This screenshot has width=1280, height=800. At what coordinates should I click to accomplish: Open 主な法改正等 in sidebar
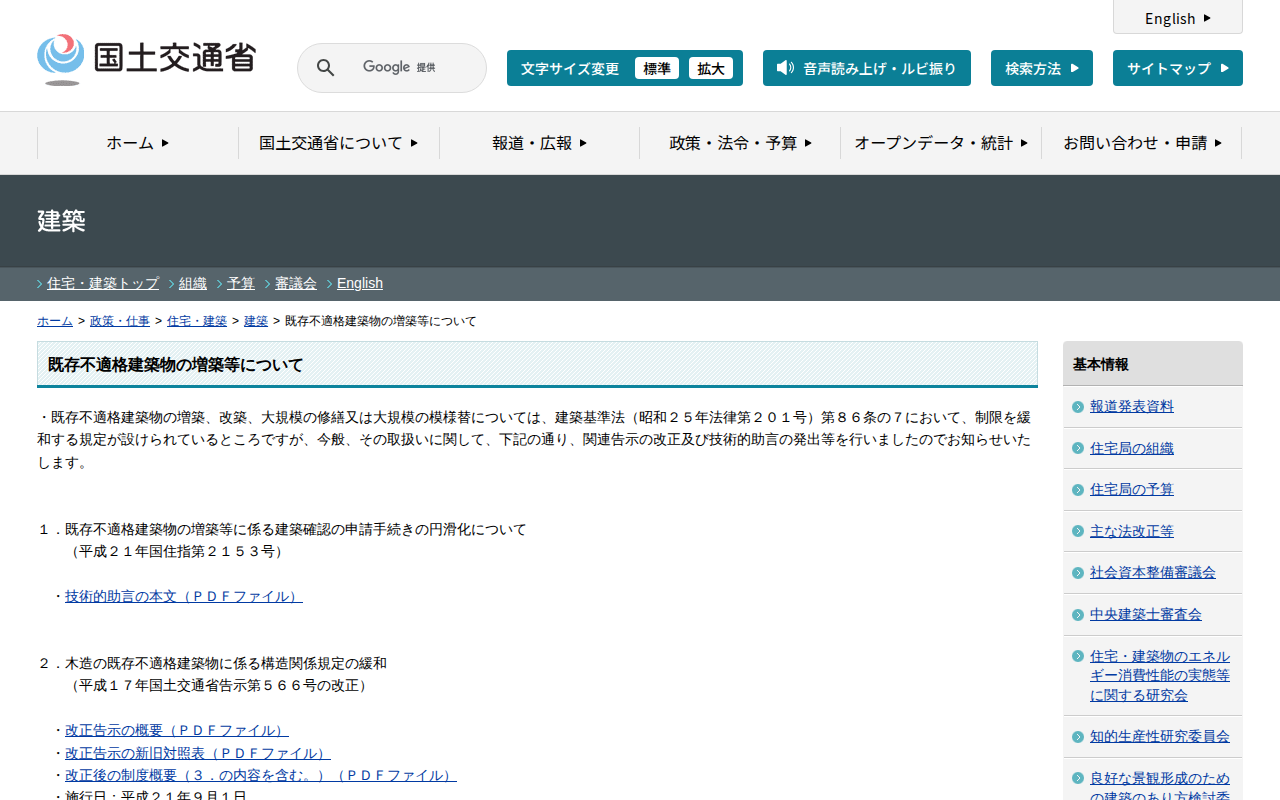1132,532
